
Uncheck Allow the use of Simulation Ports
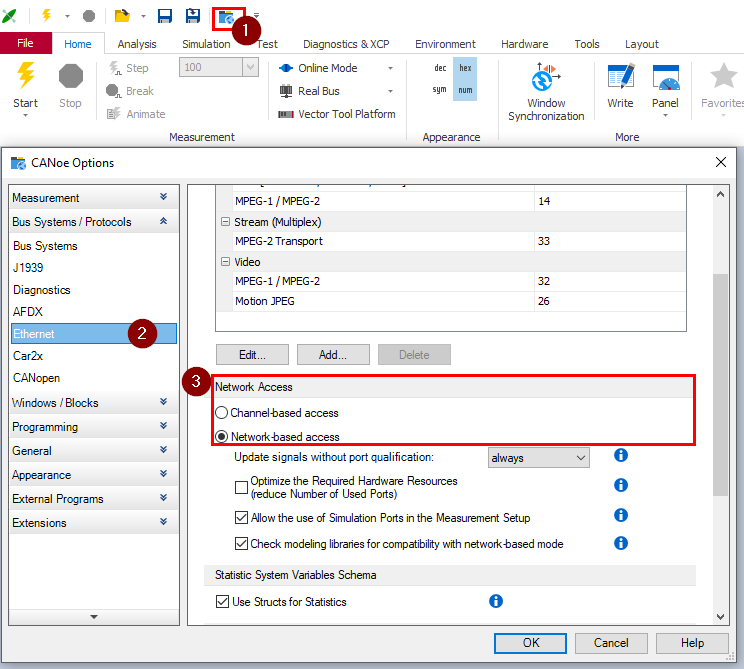pos(241,518)
